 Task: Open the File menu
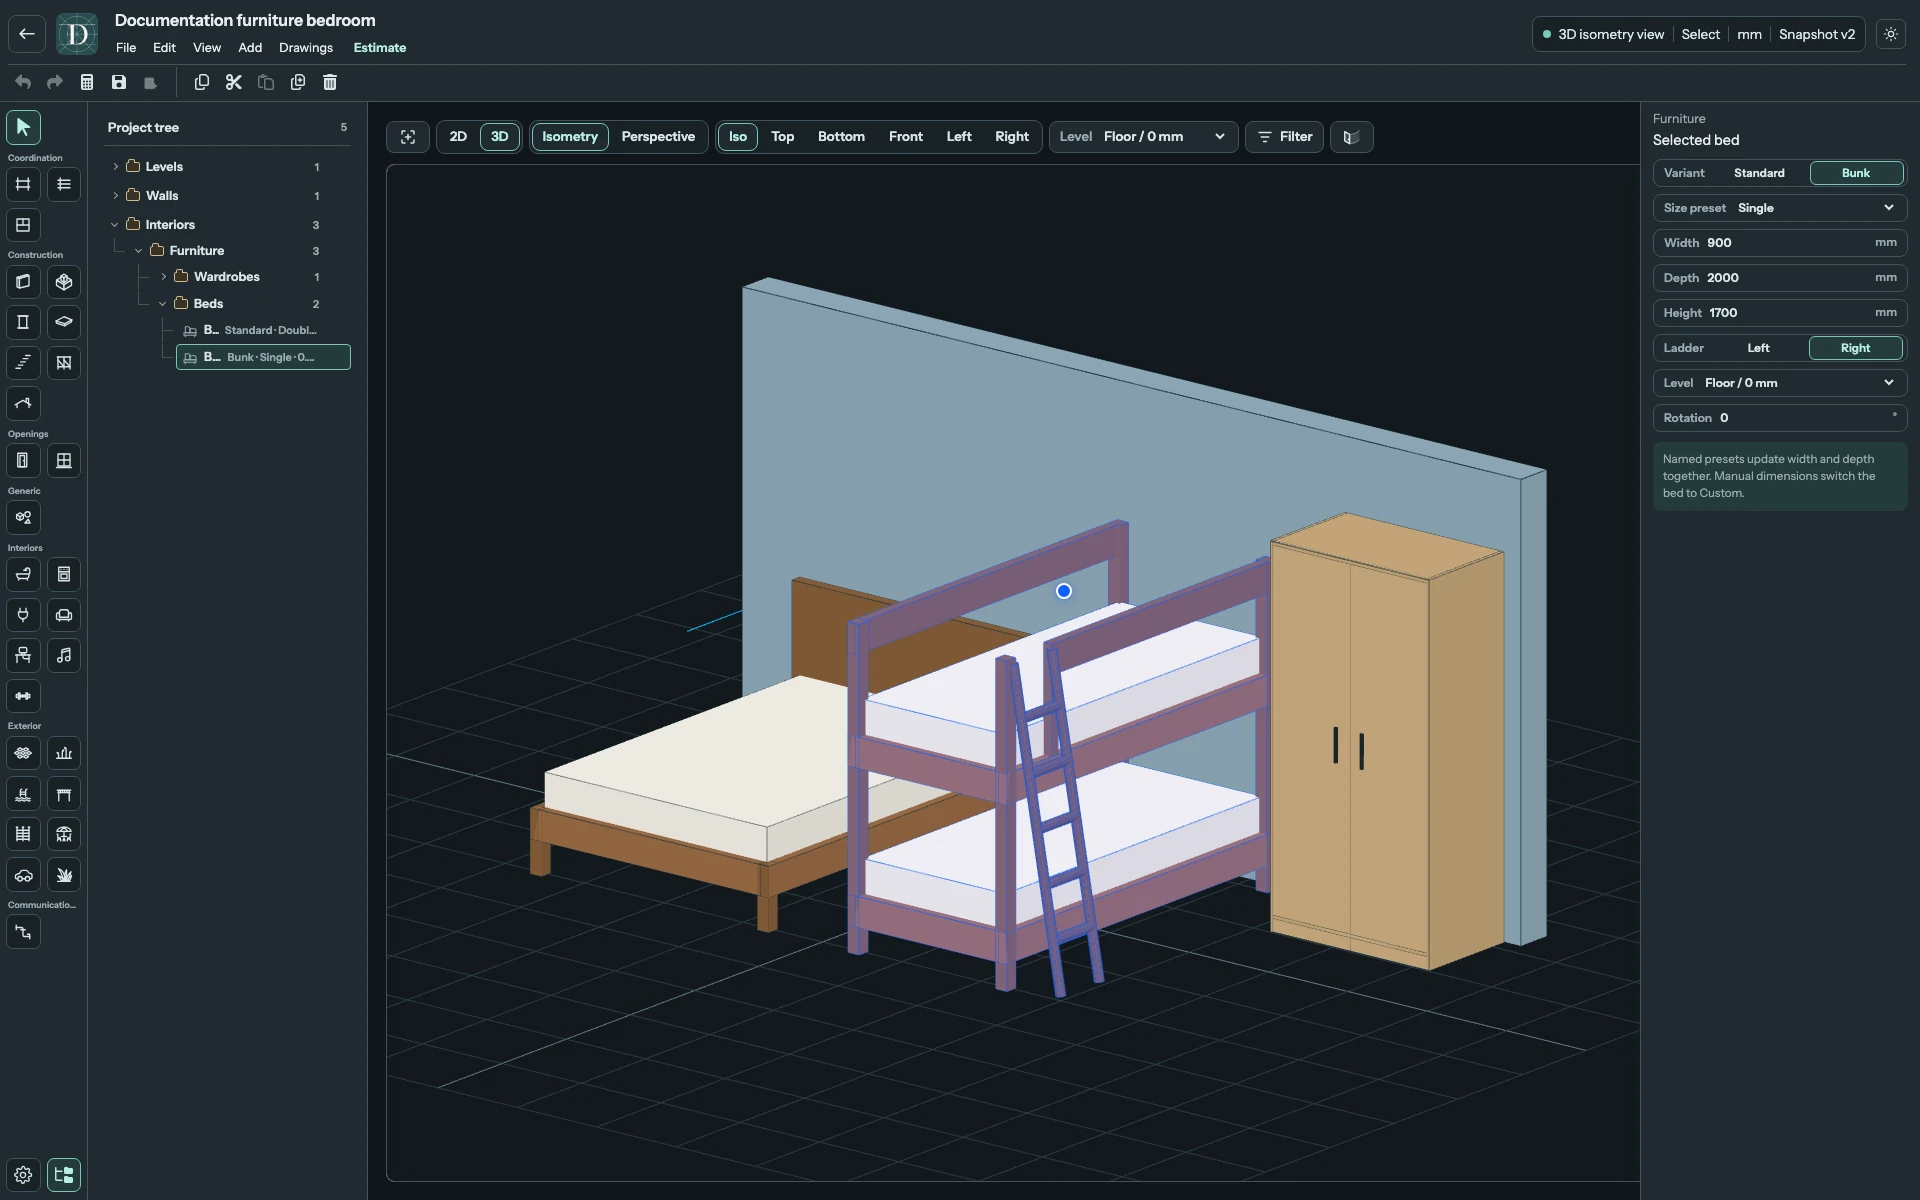(x=126, y=48)
